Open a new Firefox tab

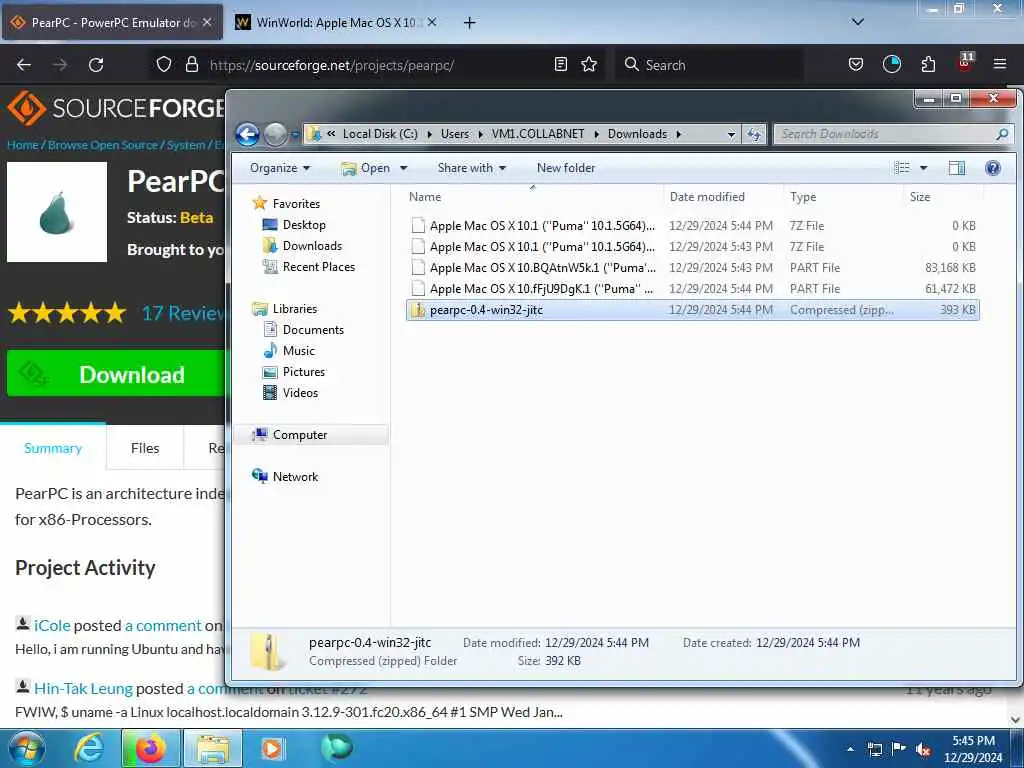click(x=470, y=23)
